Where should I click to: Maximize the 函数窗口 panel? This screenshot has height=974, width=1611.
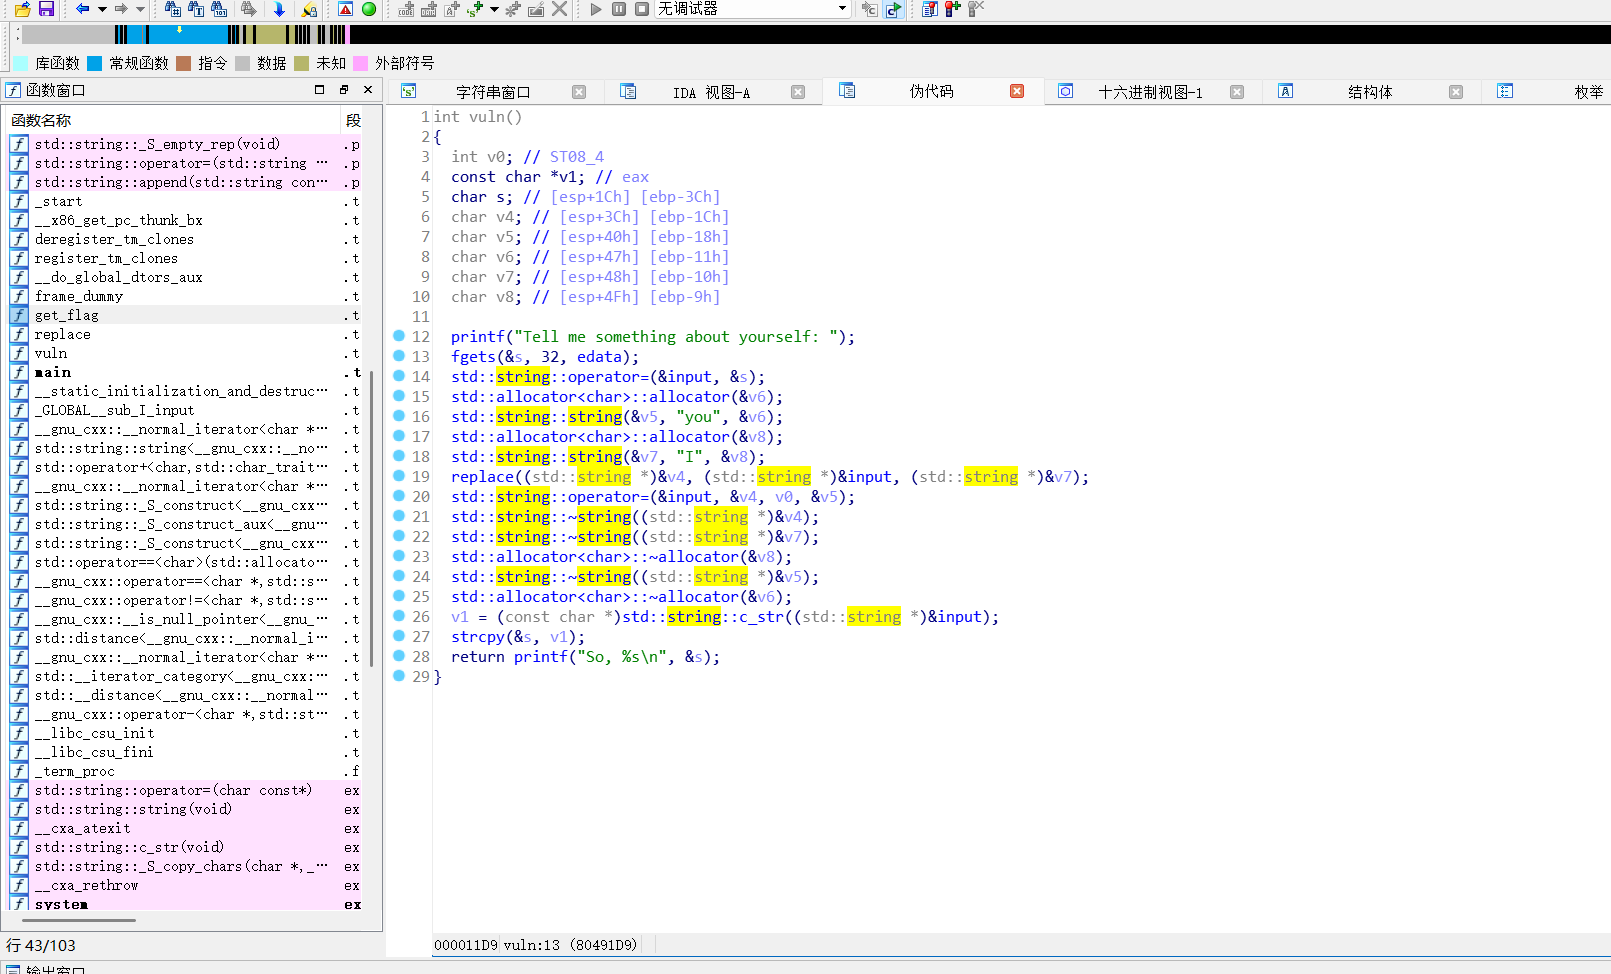coord(320,89)
